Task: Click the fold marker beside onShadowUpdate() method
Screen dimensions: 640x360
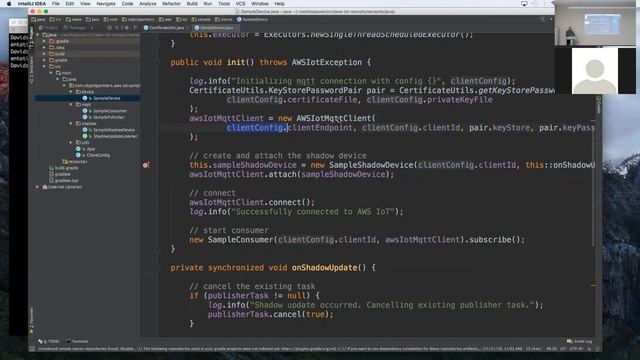Action: [157, 268]
